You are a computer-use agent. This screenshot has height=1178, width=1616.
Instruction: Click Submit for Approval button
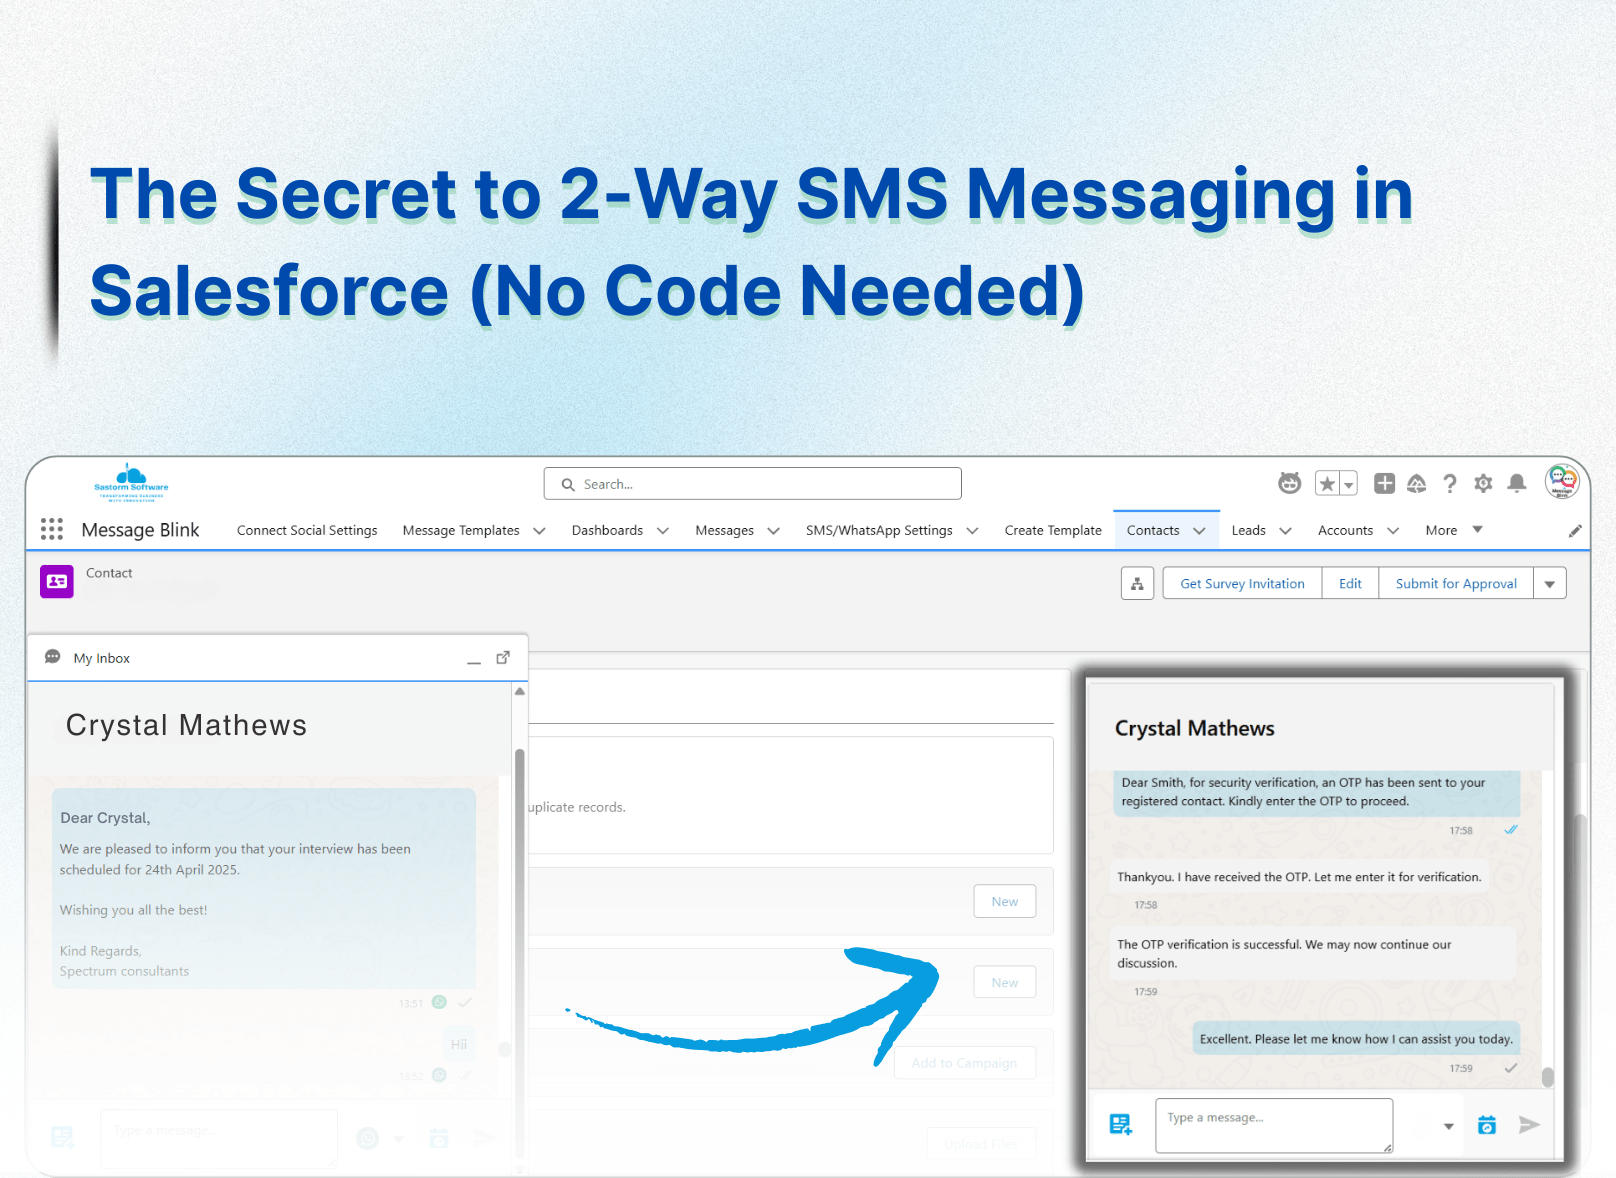click(x=1456, y=583)
